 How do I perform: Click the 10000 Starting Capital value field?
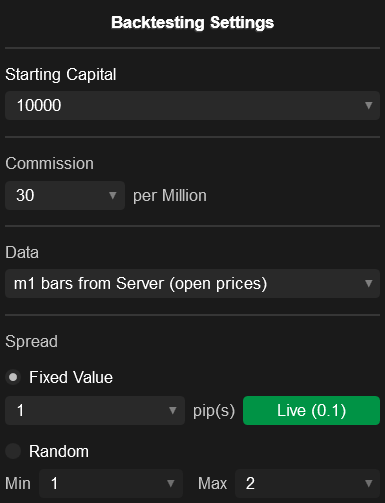[x=192, y=106]
